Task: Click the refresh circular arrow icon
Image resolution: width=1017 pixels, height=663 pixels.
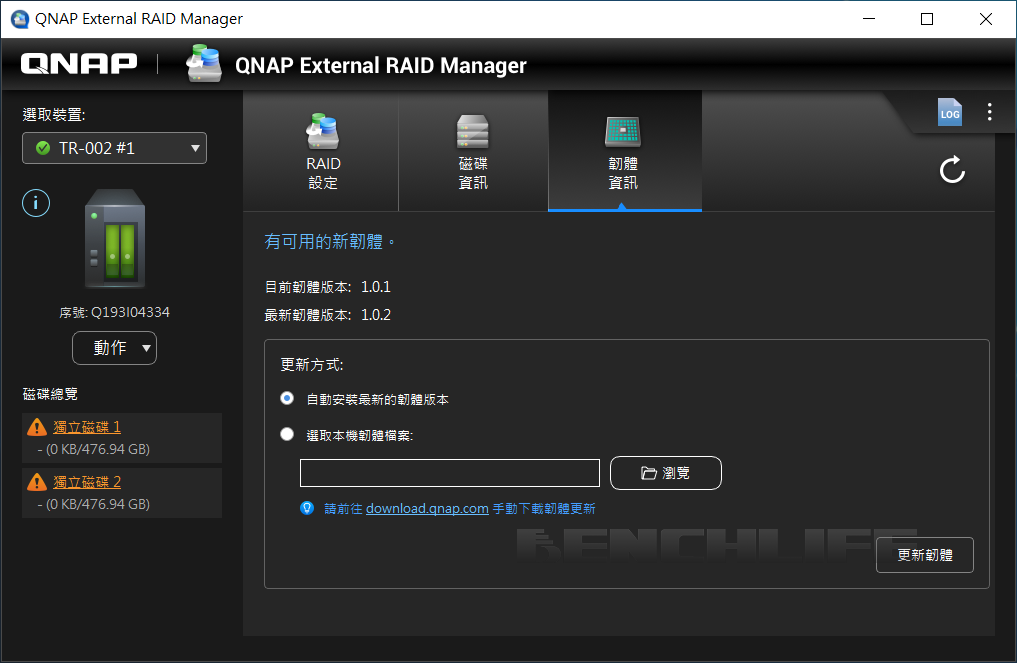Action: (x=952, y=170)
